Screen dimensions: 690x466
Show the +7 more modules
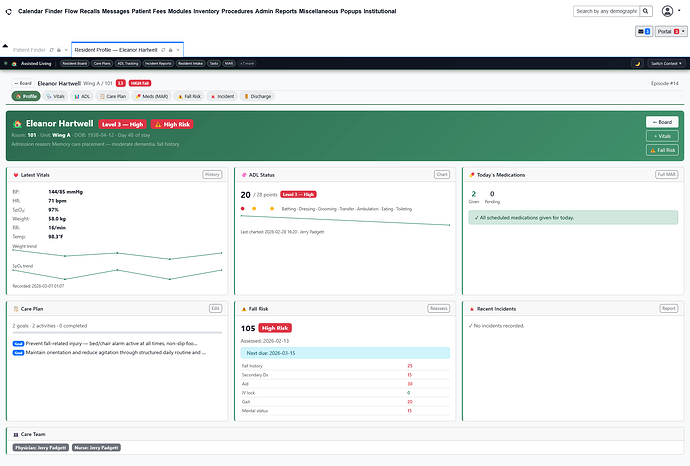point(247,63)
